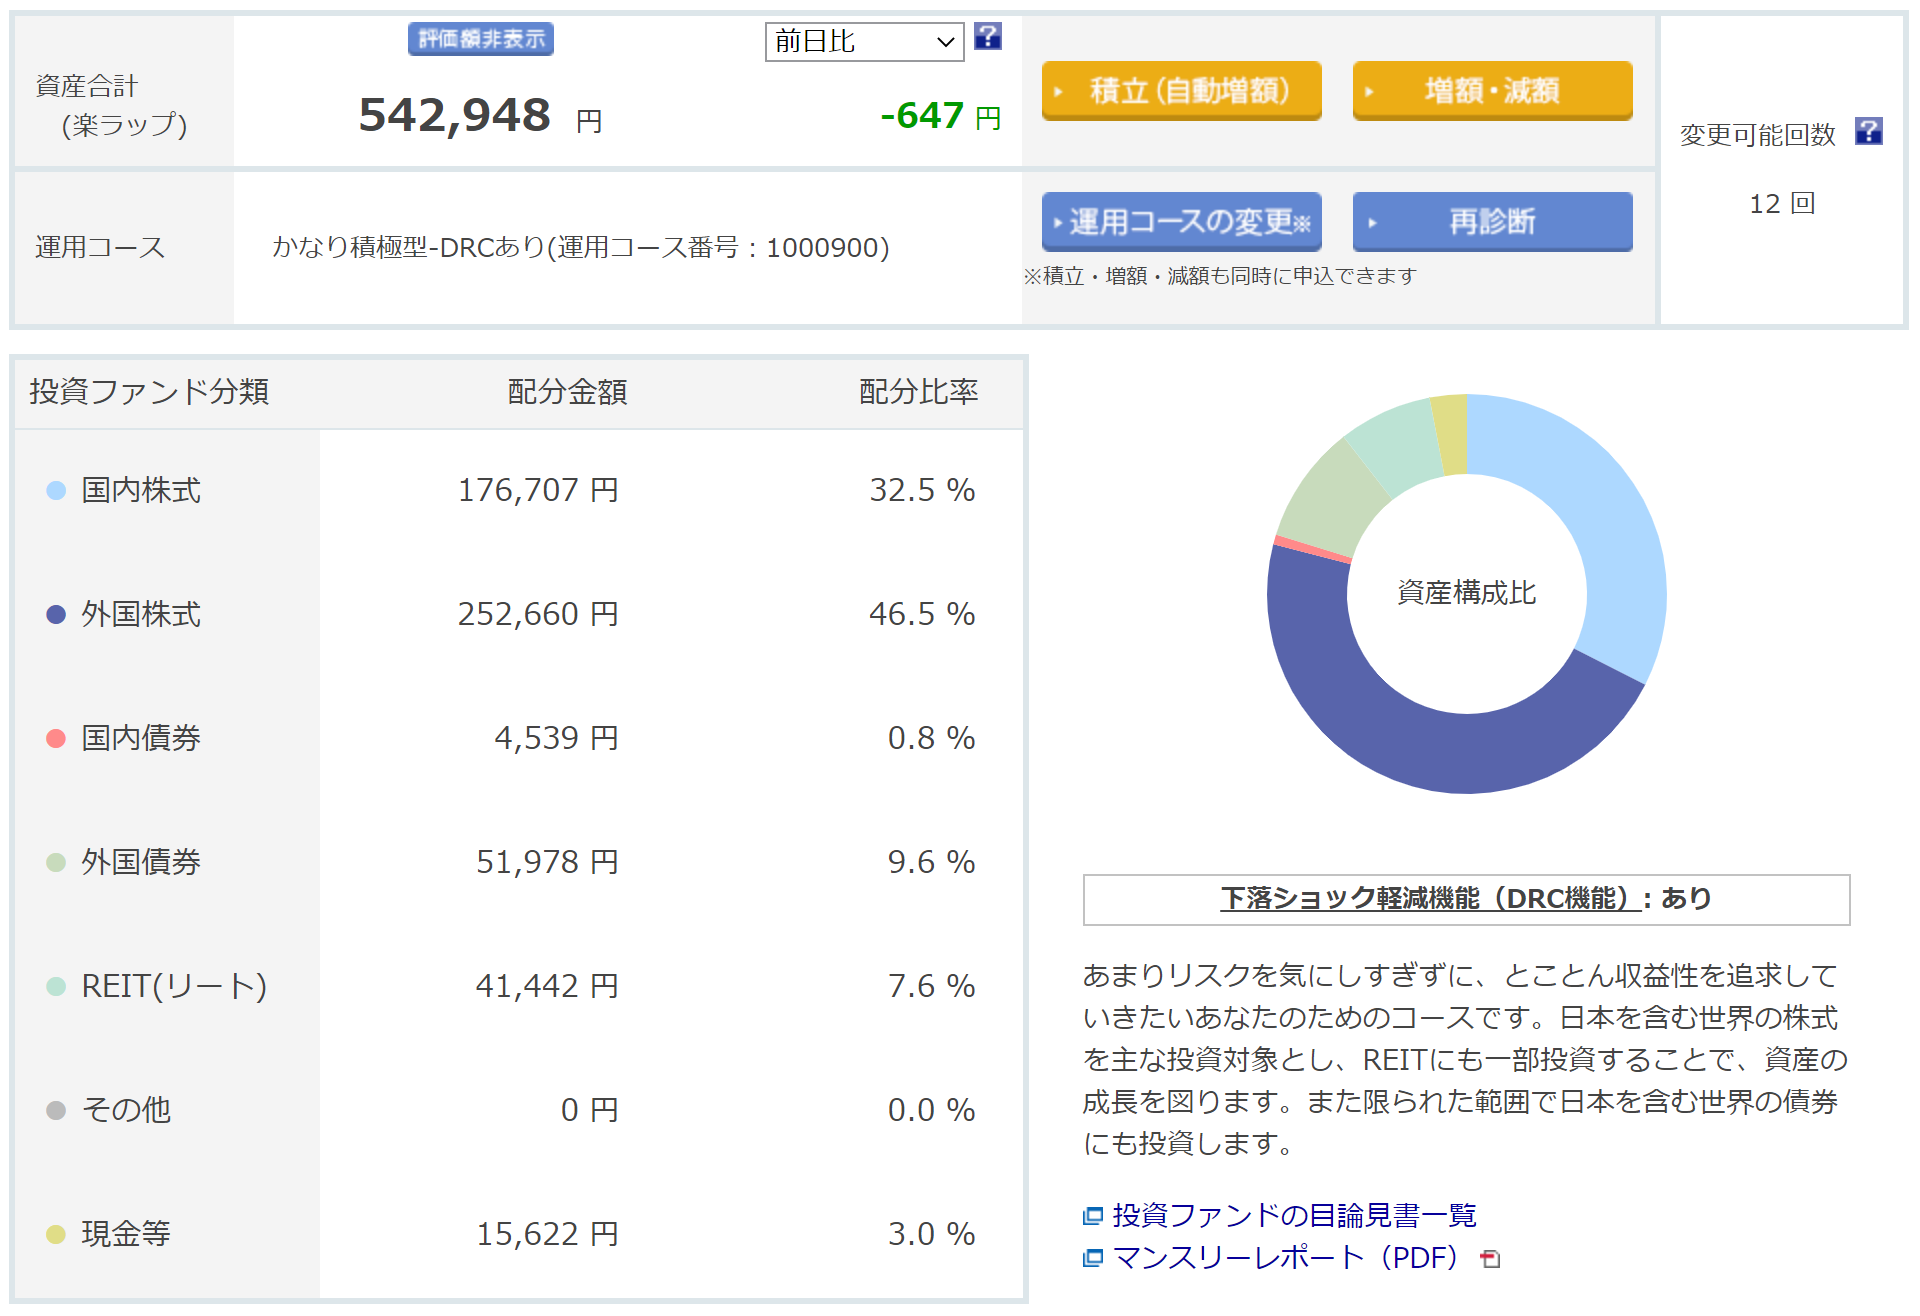Click the 再診断 blue button
Image resolution: width=1920 pixels, height=1316 pixels.
1492,222
